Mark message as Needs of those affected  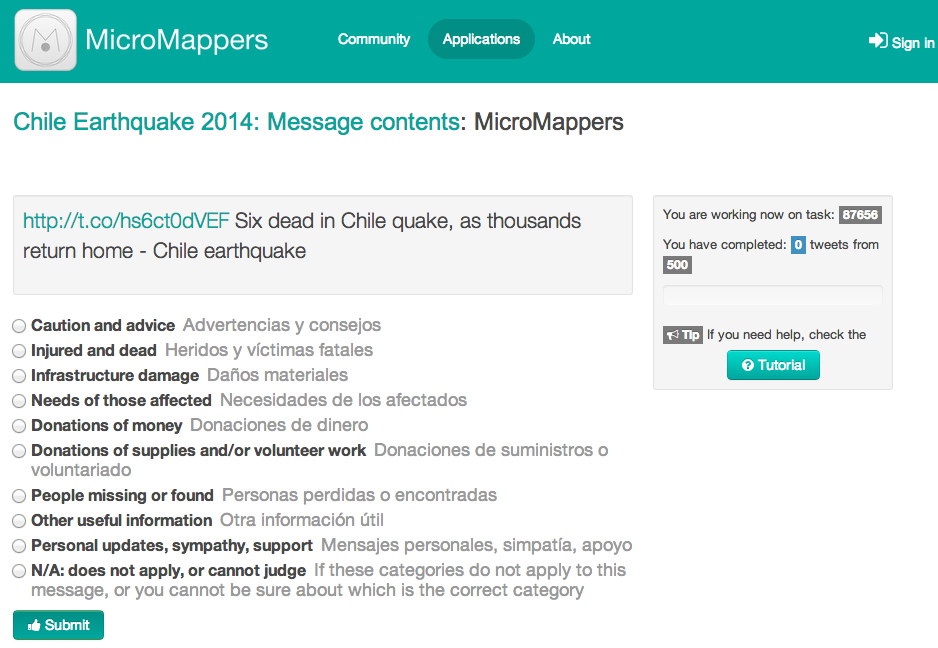pos(19,401)
